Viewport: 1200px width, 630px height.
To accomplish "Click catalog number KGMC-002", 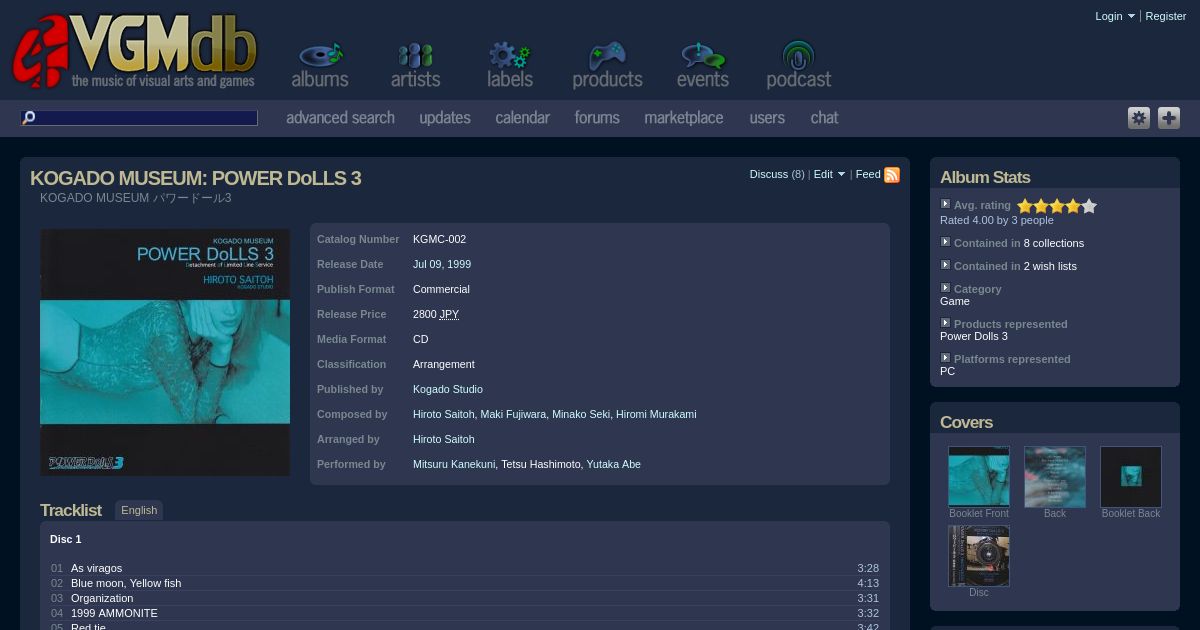I will coord(440,239).
